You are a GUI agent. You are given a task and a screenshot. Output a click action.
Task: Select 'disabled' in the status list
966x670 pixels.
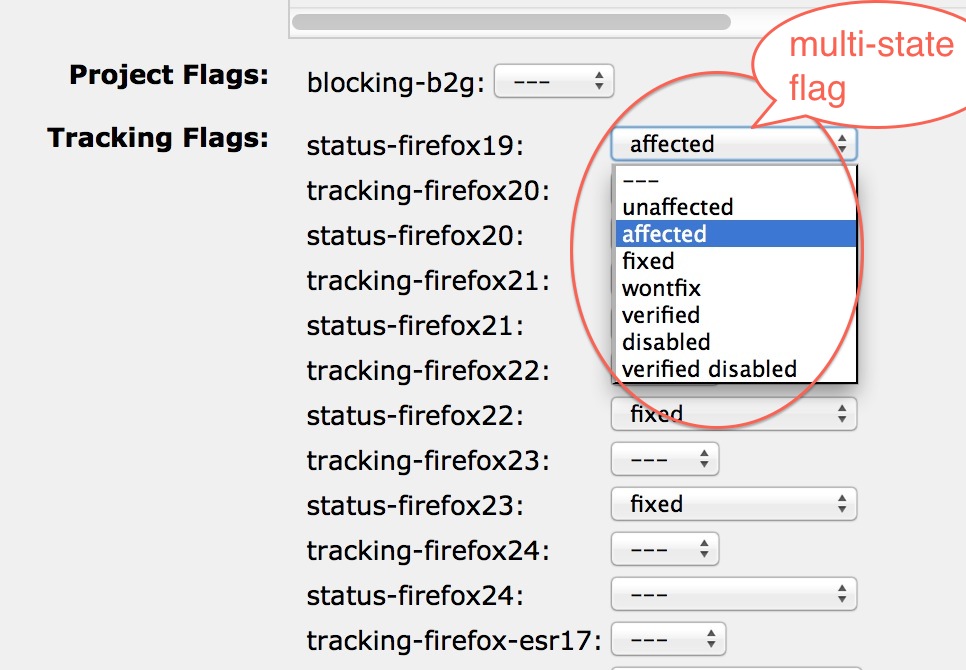tap(736, 342)
